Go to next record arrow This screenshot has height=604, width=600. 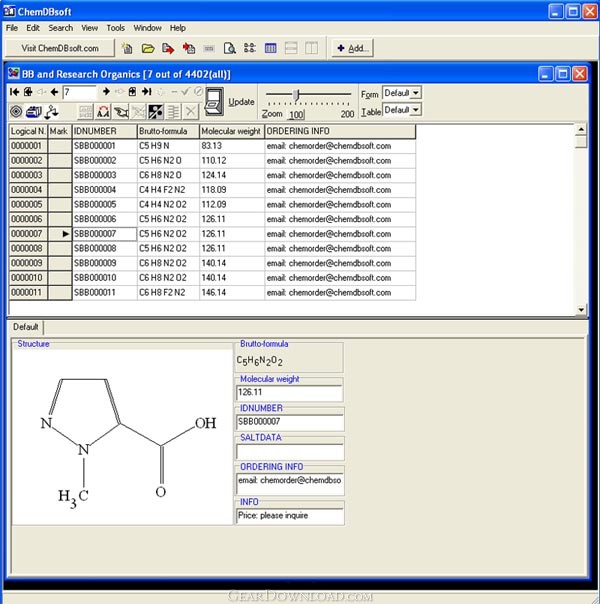(x=106, y=92)
